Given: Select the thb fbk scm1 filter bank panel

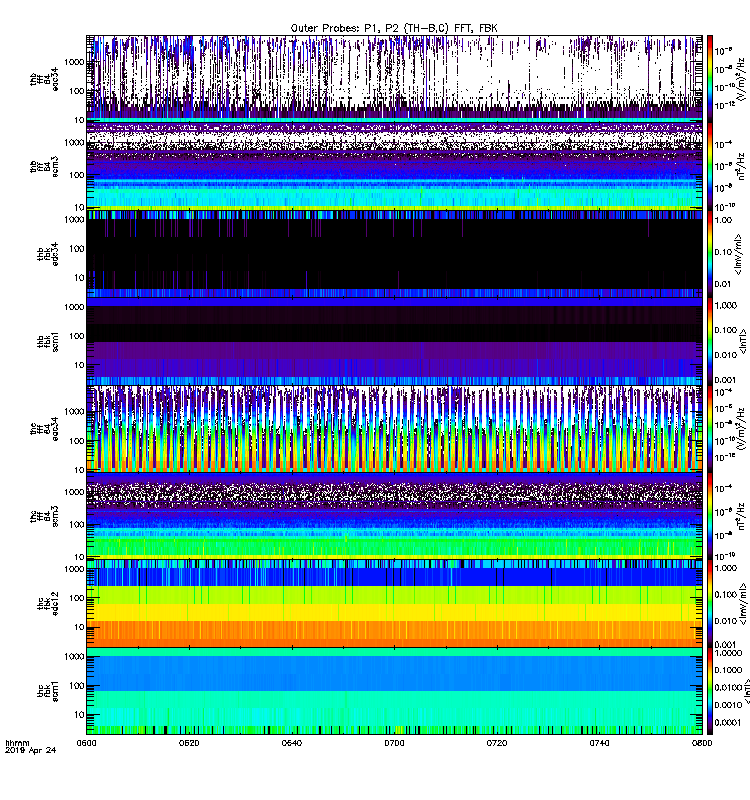Looking at the screenshot, I should (394, 341).
